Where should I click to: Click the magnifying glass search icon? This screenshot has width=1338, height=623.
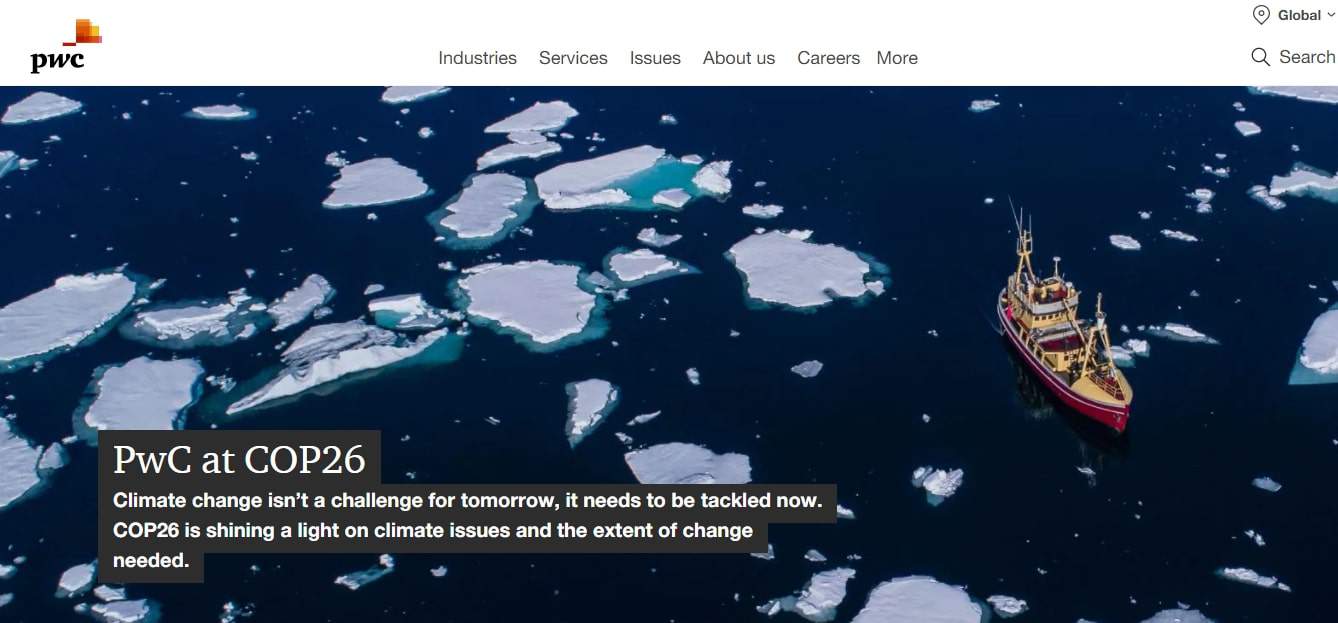point(1260,57)
